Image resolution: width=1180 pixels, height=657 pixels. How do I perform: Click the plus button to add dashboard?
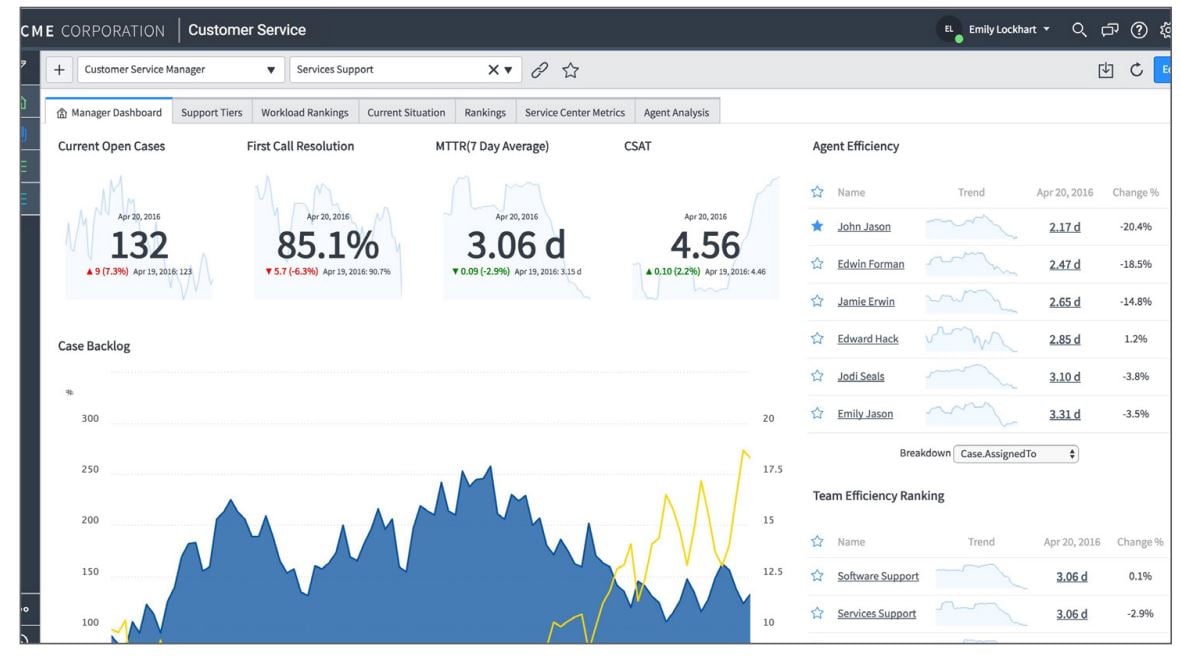[x=59, y=70]
